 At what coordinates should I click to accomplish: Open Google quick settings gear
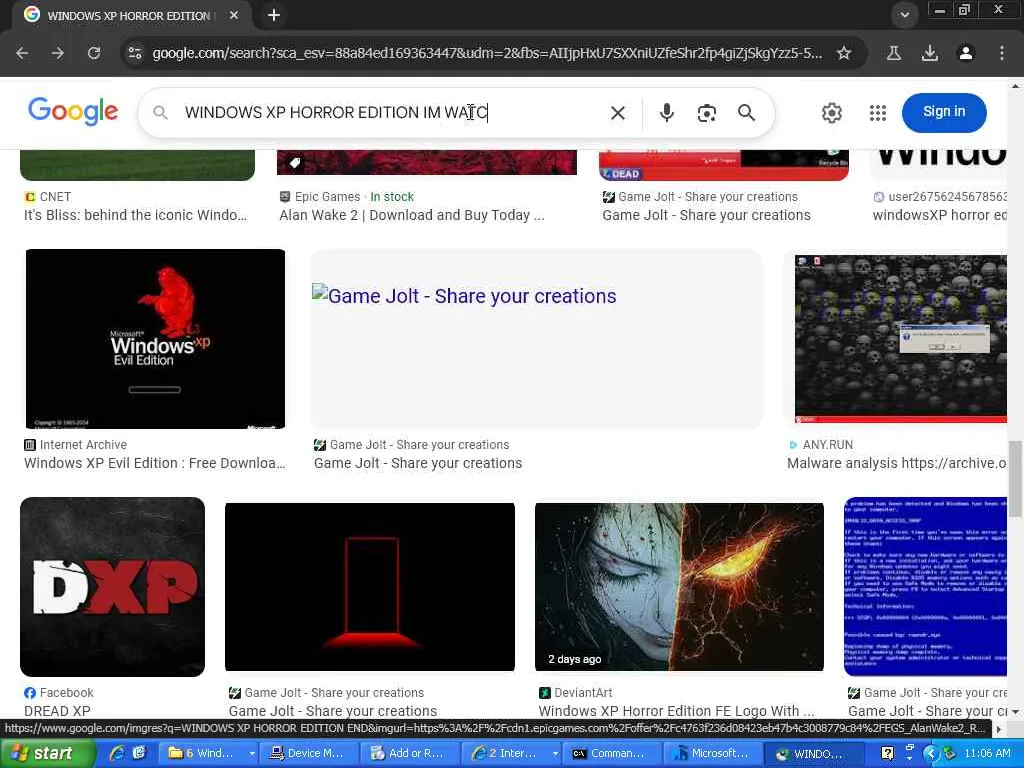(x=831, y=113)
